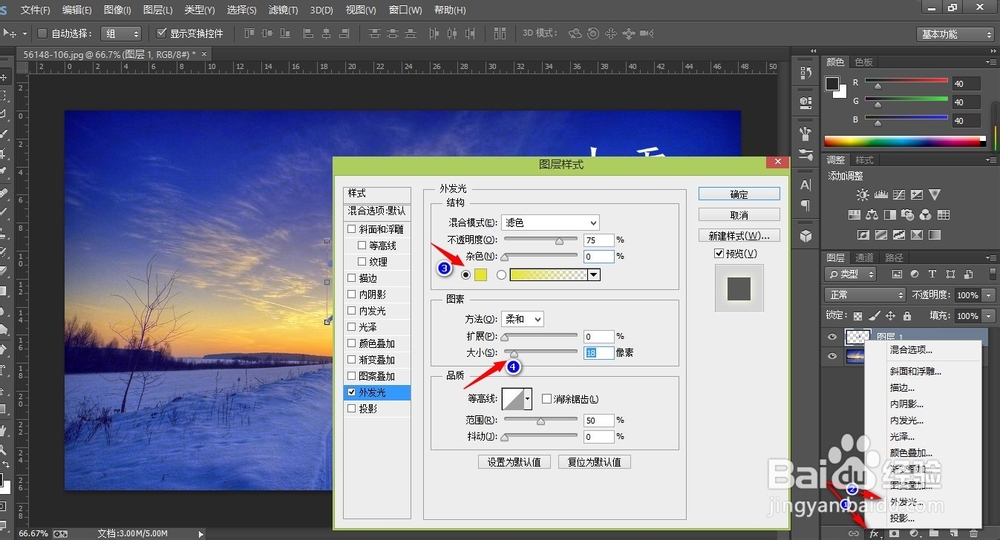1000x540 pixels.
Task: Click the 新建样式(W)... button
Action: pos(739,236)
